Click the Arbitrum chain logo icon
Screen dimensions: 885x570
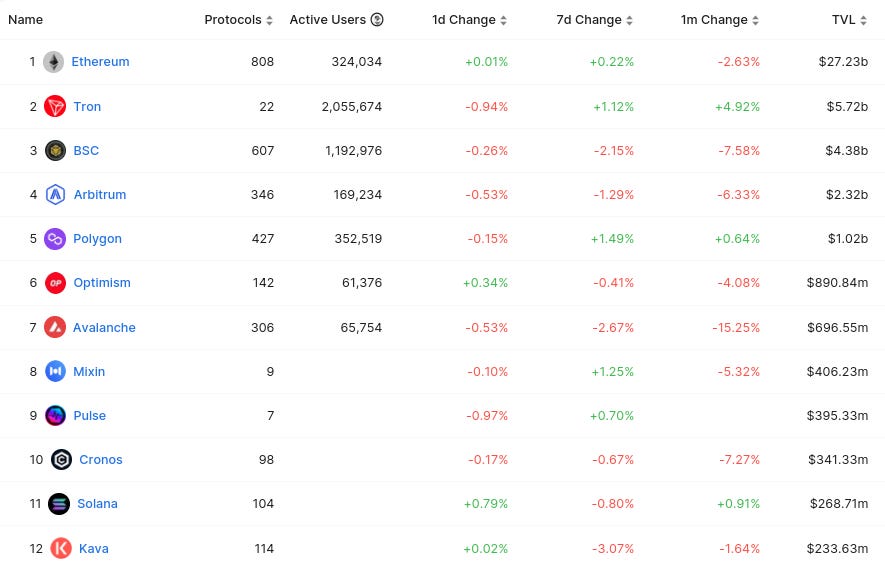coord(55,195)
